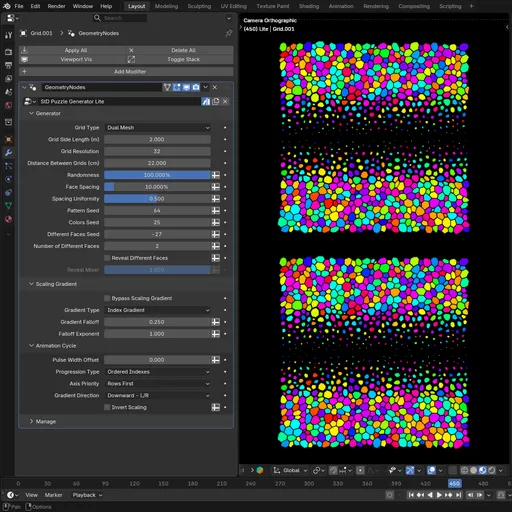
Task: Play the animation forward
Action: point(439,495)
